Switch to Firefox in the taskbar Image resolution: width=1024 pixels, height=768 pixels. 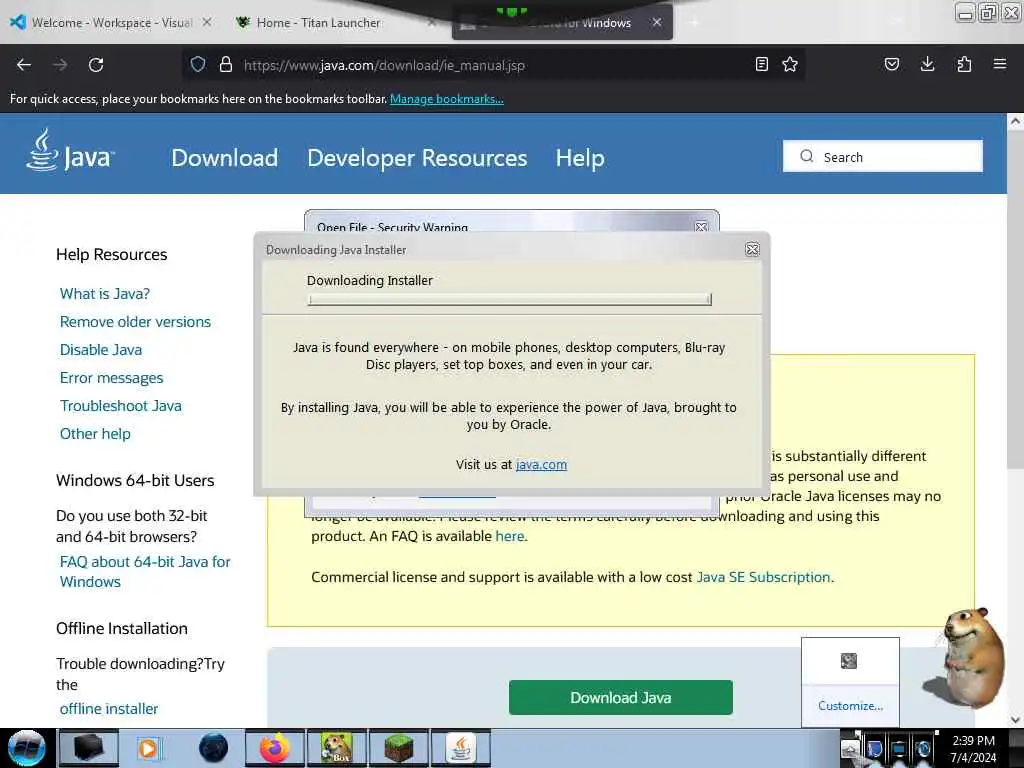275,748
